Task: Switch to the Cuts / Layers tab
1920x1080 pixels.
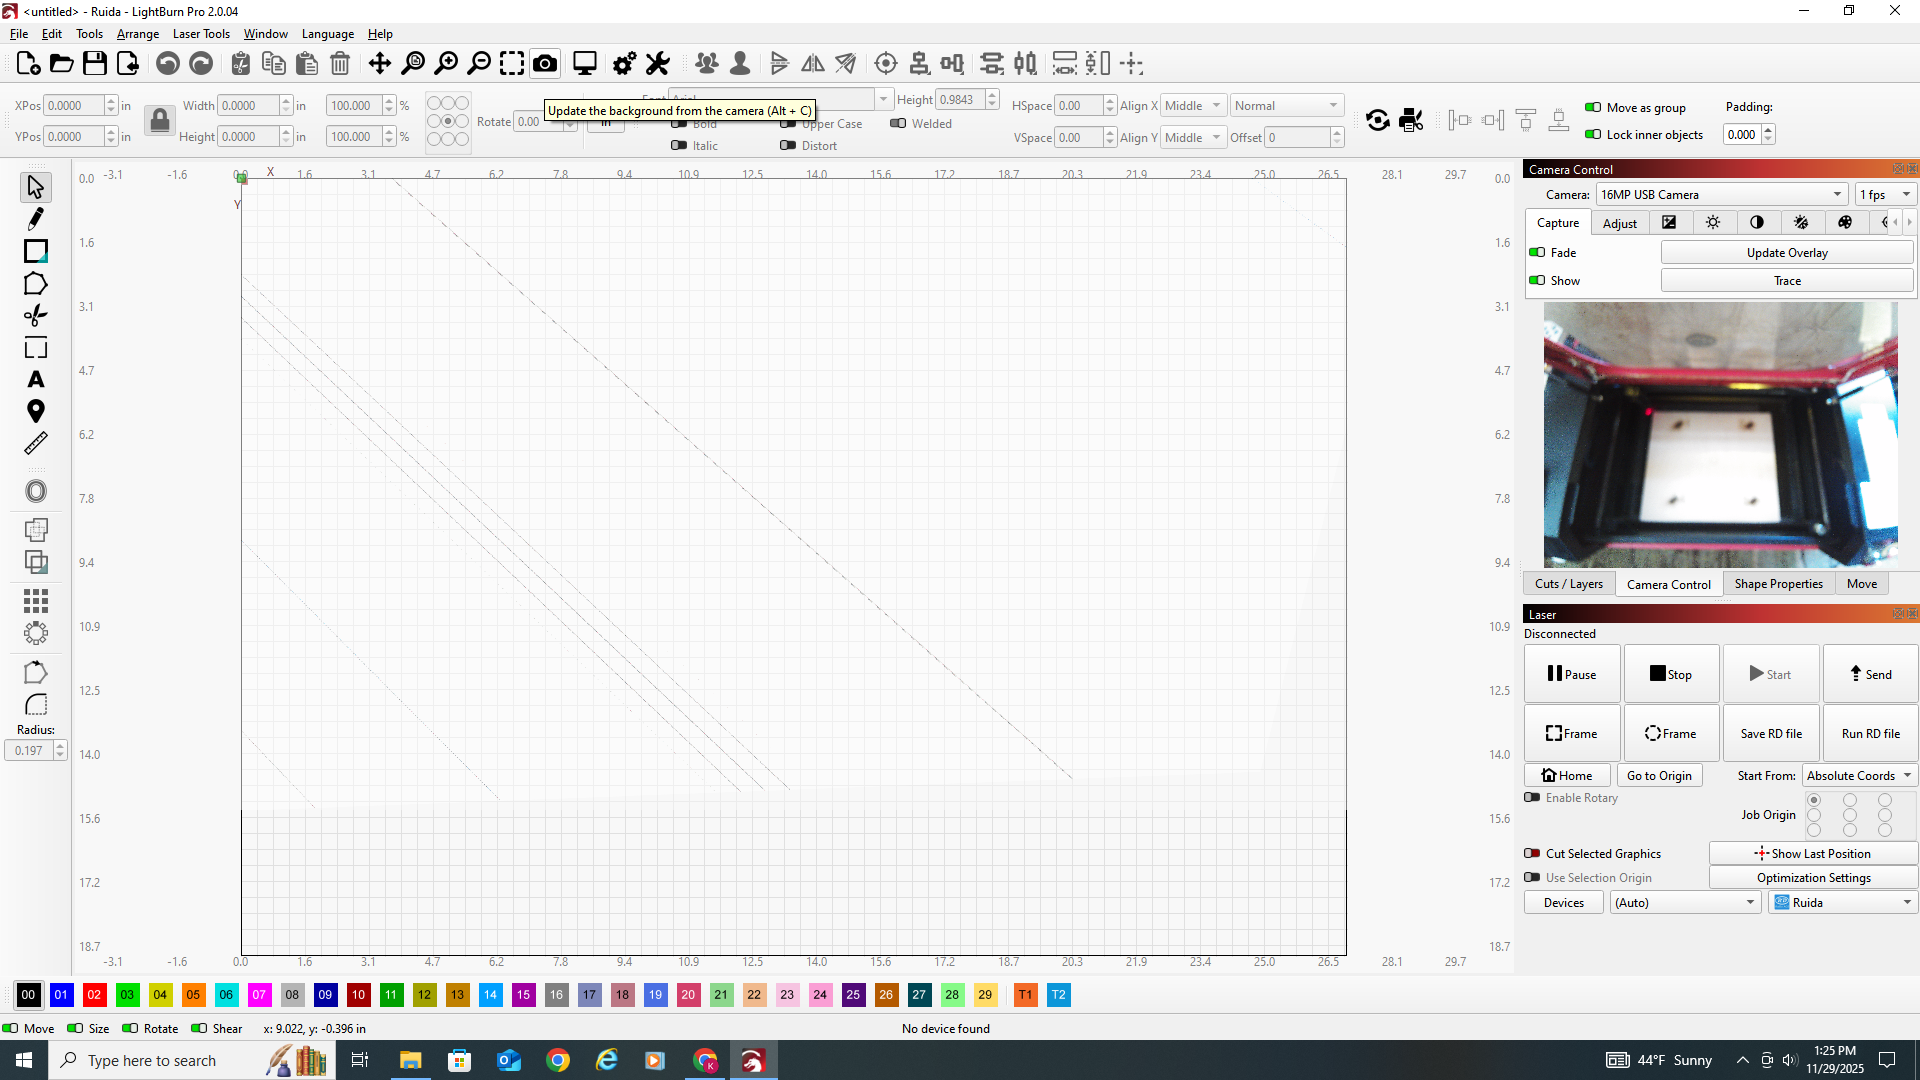Action: (x=1568, y=584)
